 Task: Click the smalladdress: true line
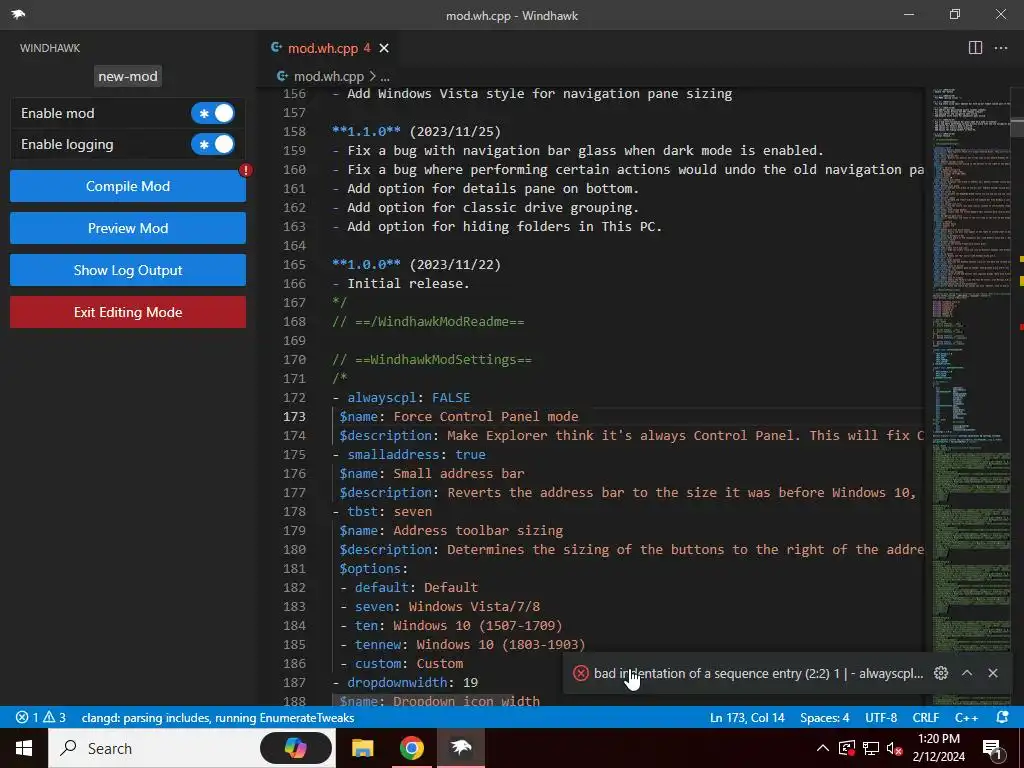pos(409,455)
